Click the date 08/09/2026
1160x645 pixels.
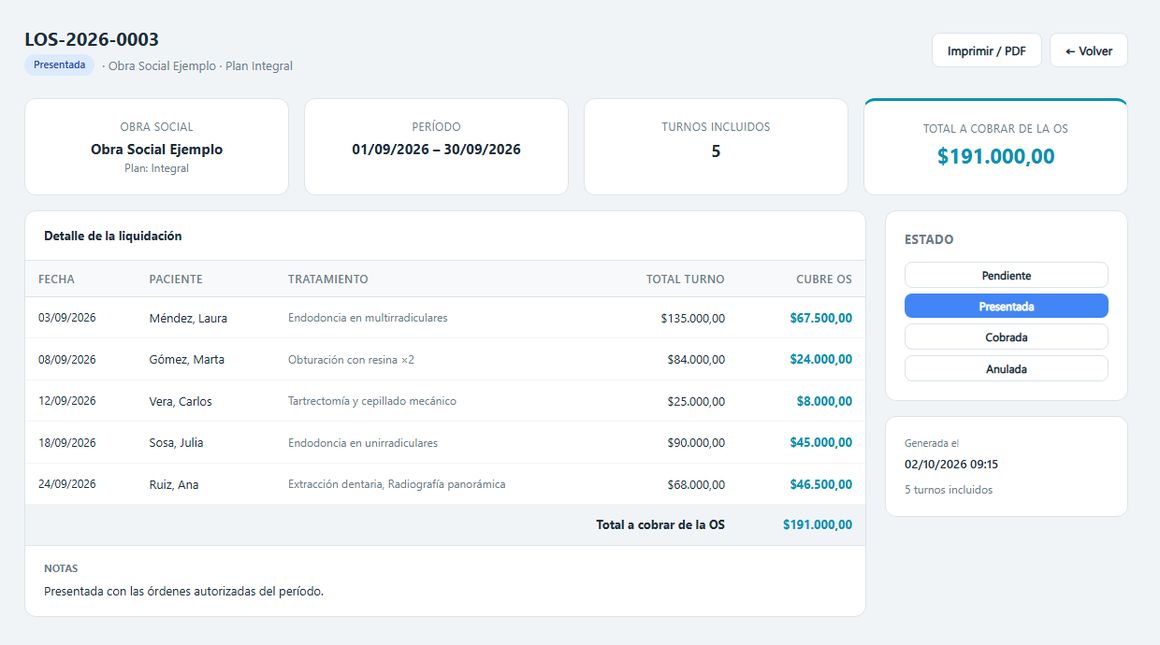coord(67,359)
